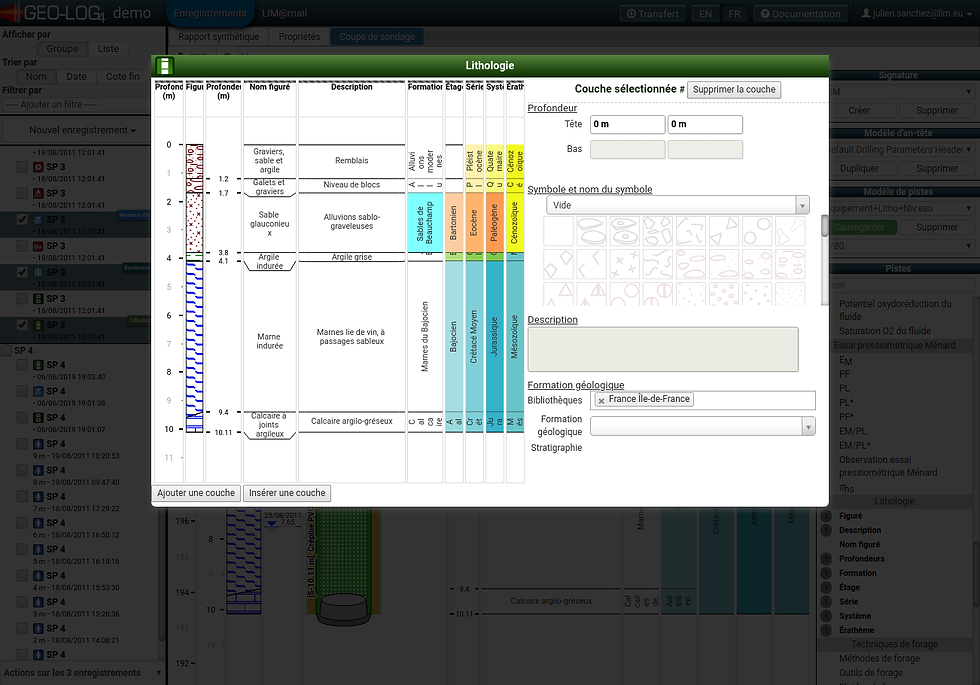This screenshot has width=980, height=685.
Task: Click the red Obs icon of SP 3
Action: (38, 246)
